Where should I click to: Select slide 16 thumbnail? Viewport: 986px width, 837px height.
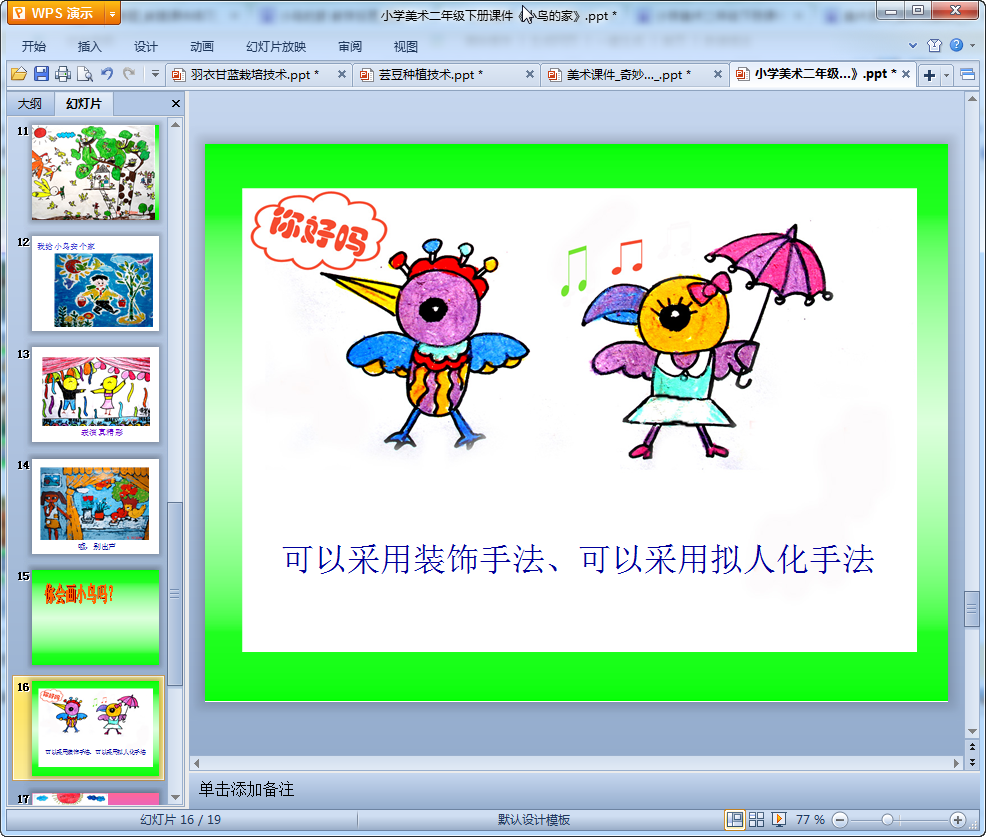pos(96,728)
